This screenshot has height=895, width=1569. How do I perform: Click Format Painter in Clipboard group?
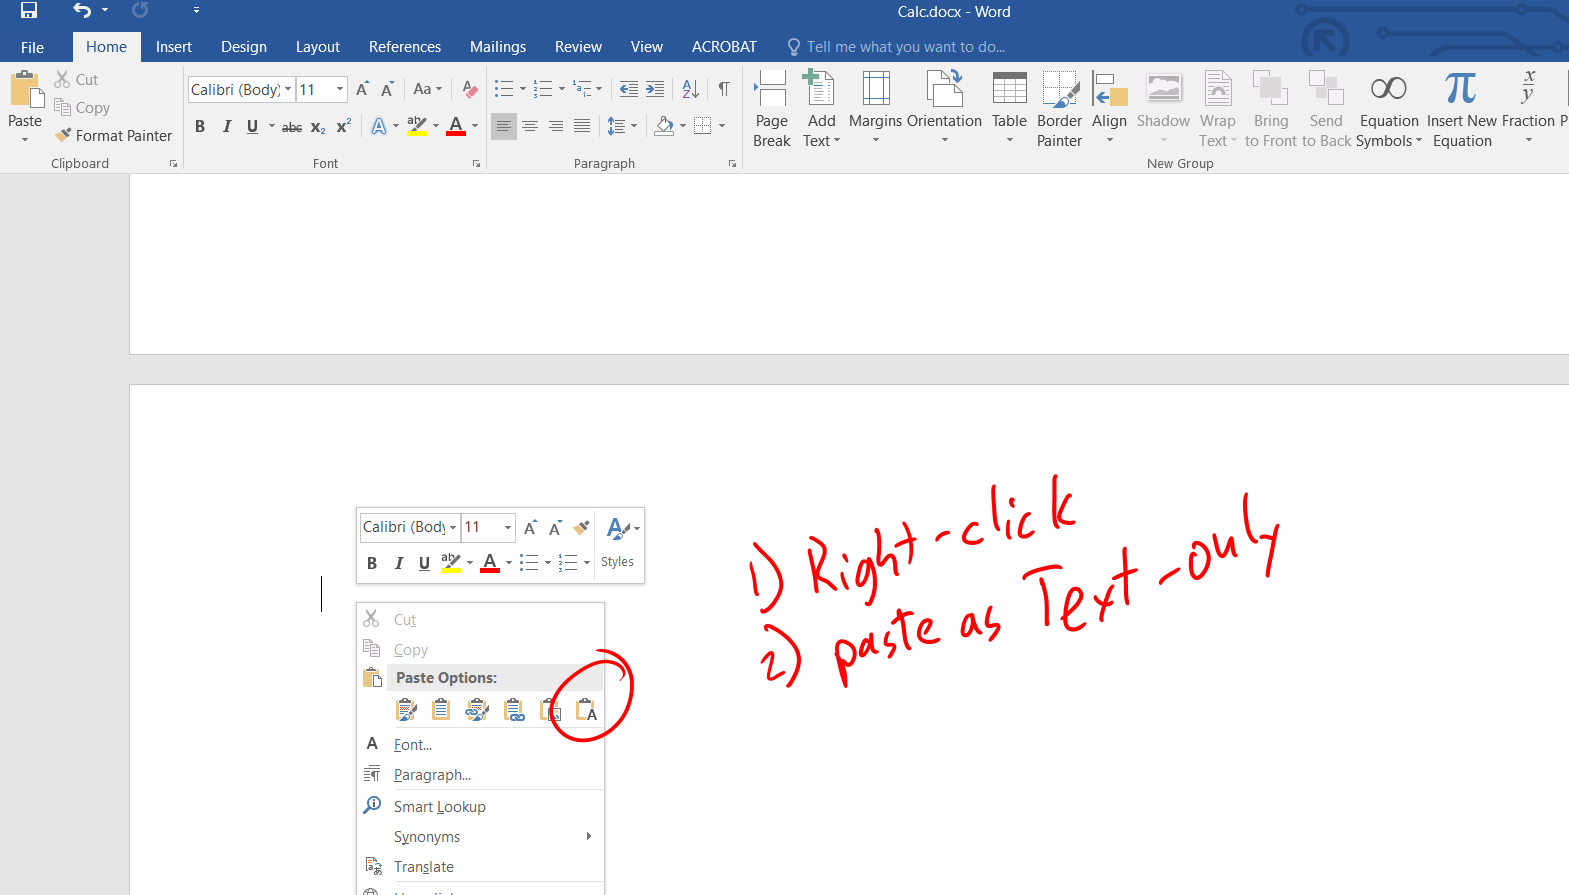[x=113, y=136]
